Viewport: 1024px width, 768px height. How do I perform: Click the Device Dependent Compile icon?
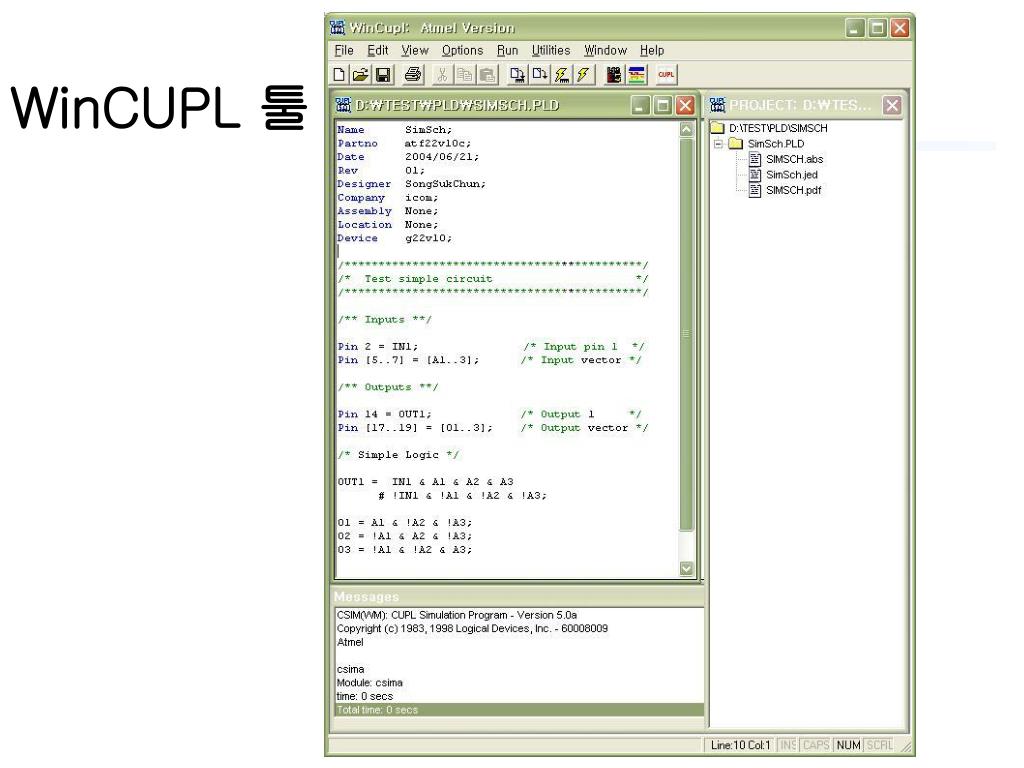(x=517, y=74)
